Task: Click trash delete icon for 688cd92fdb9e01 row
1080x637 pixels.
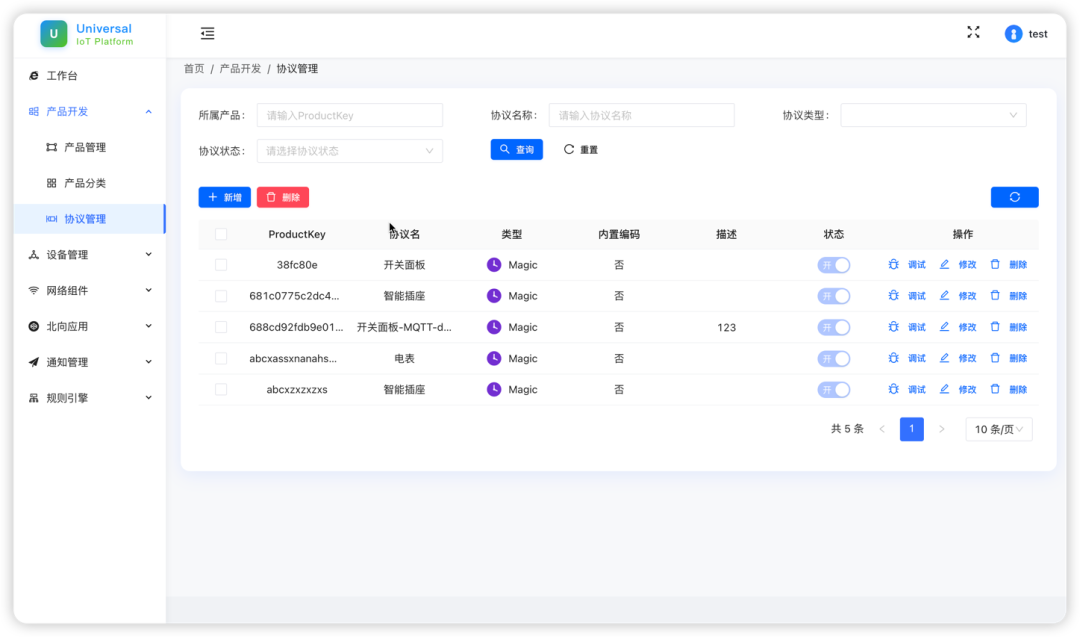Action: click(x=995, y=327)
